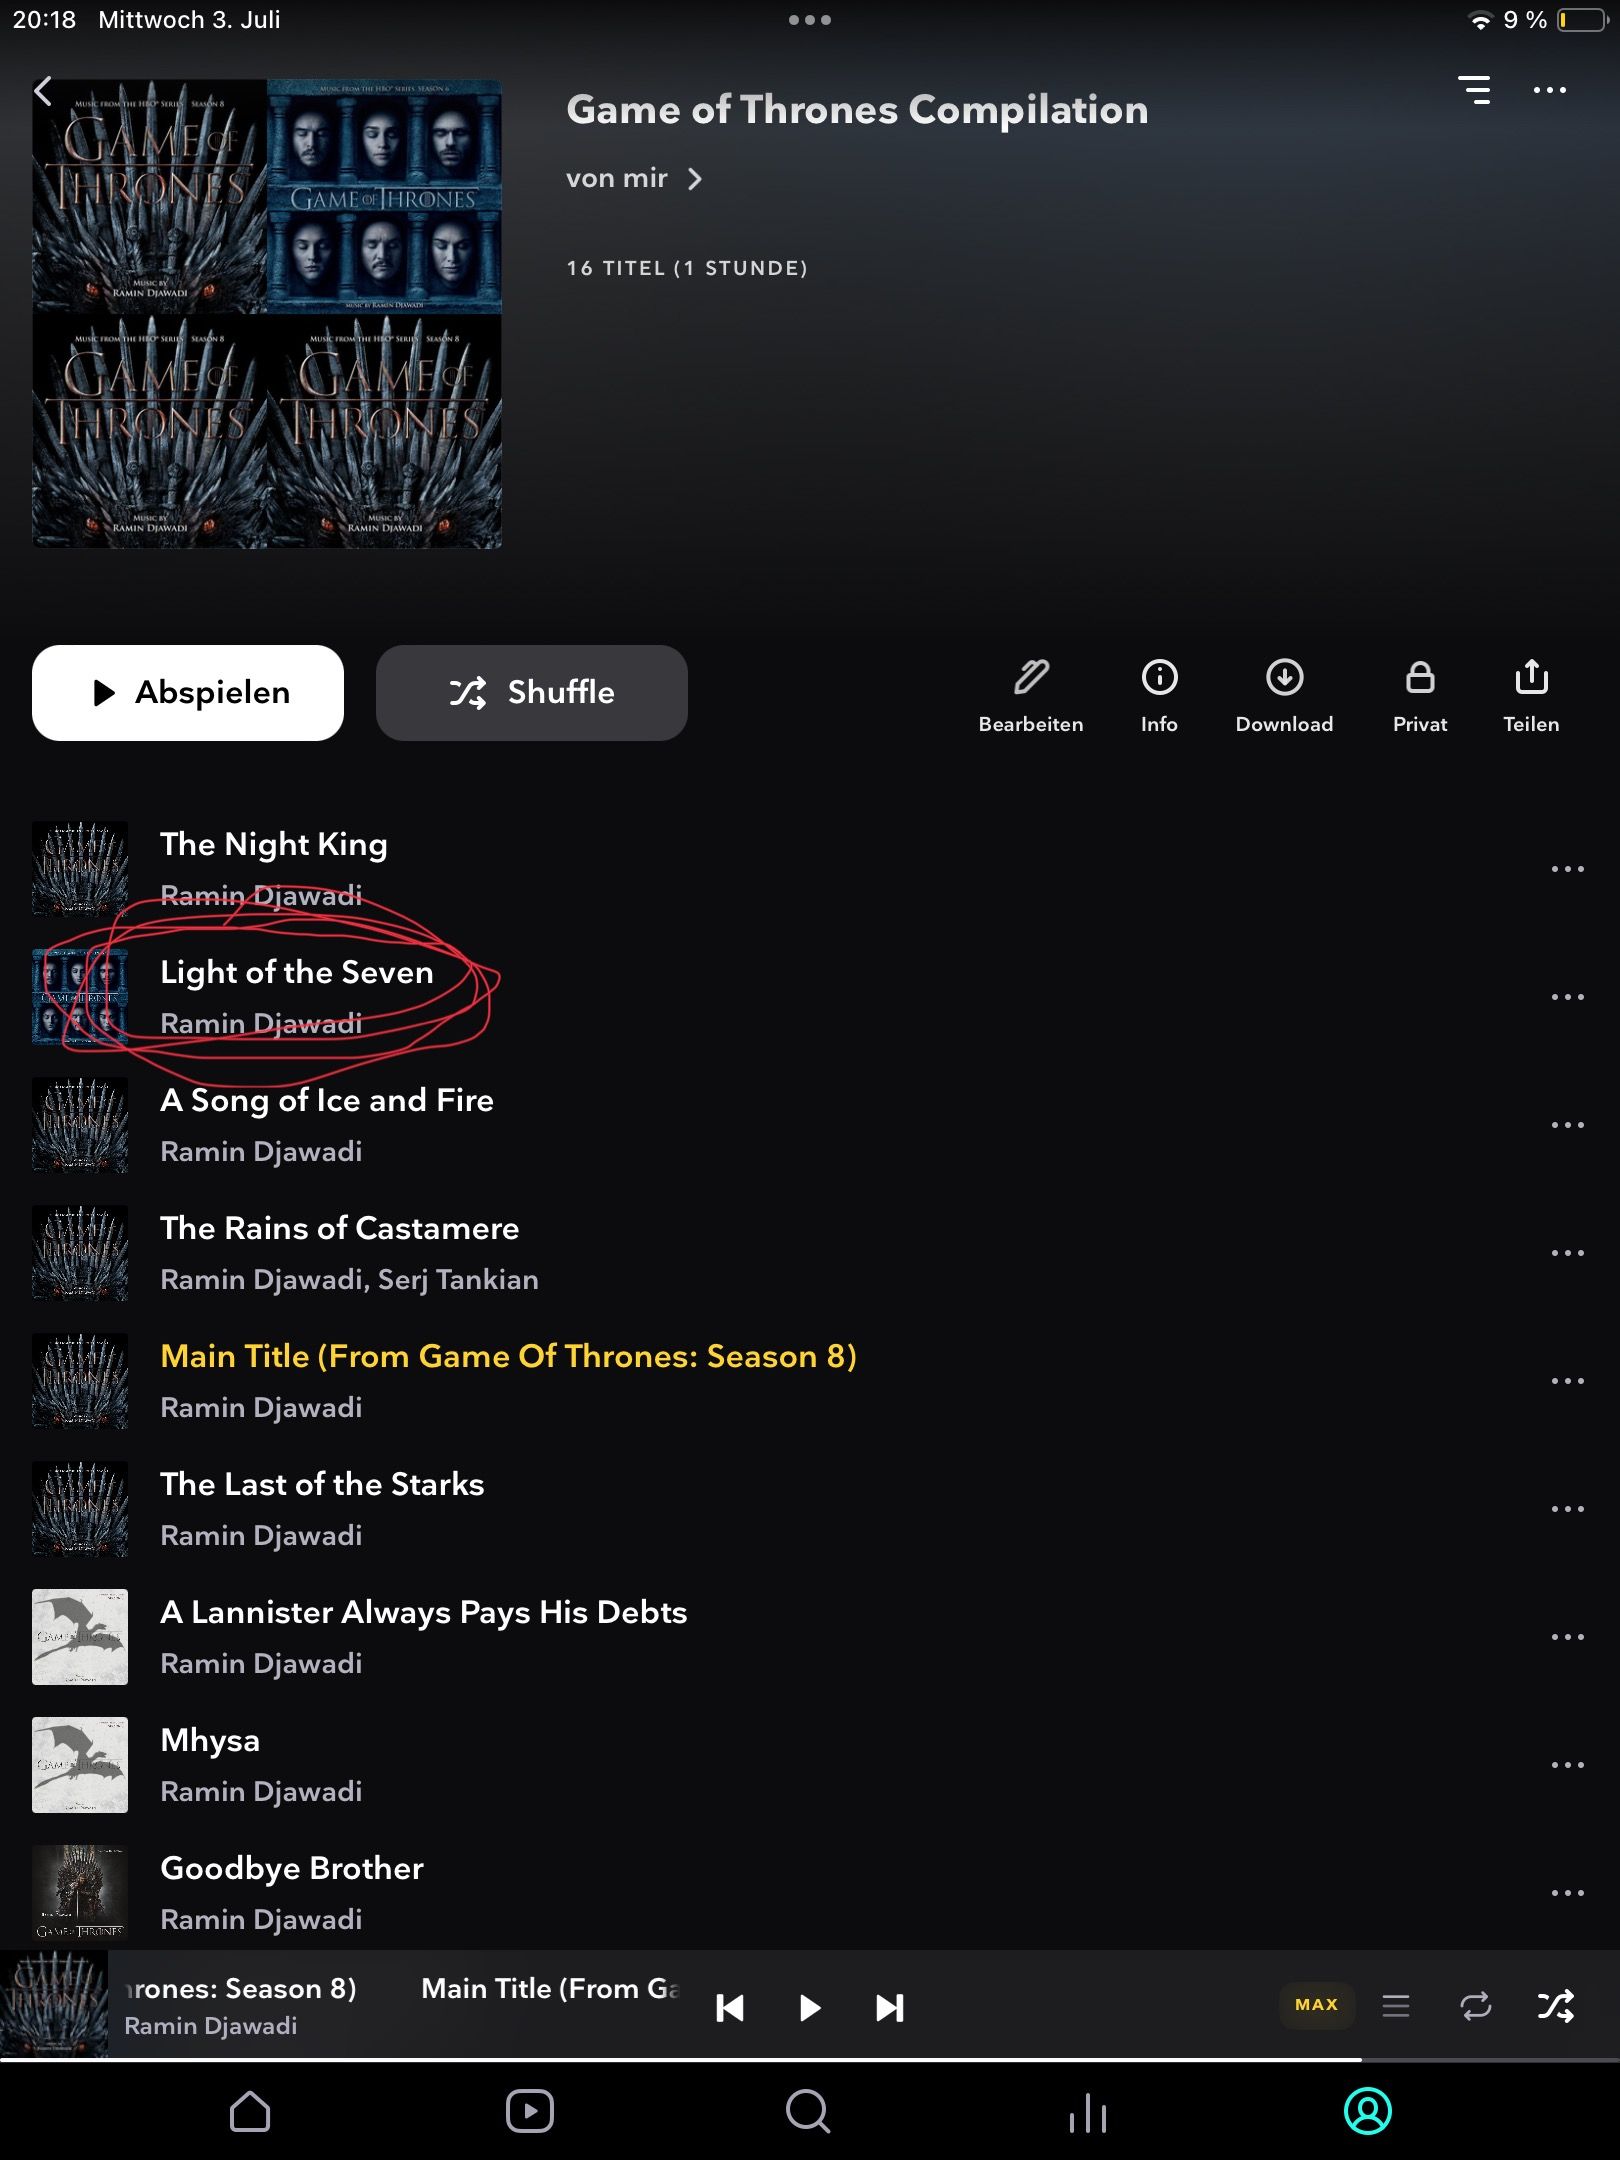Skip to the next track
The width and height of the screenshot is (1620, 2160).
pyautogui.click(x=889, y=2007)
